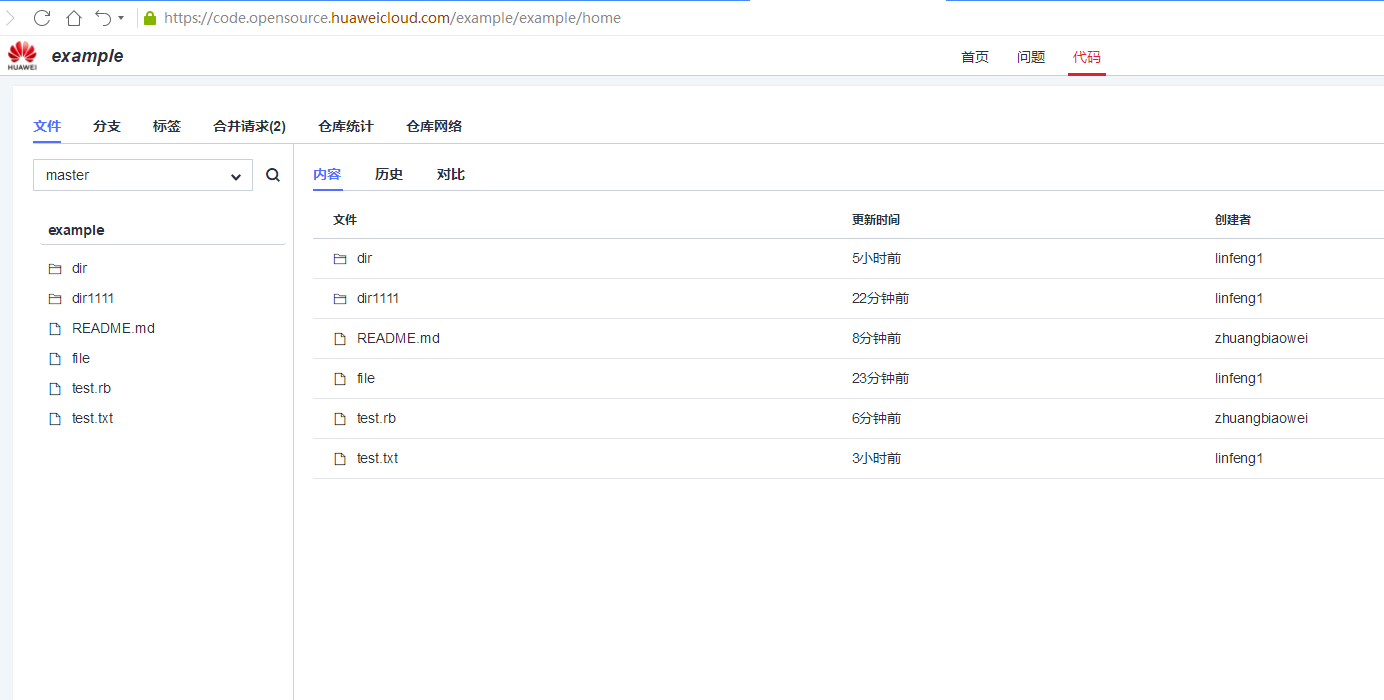Image resolution: width=1384 pixels, height=700 pixels.
Task: Select the 内容 sub-tab
Action: click(x=327, y=174)
